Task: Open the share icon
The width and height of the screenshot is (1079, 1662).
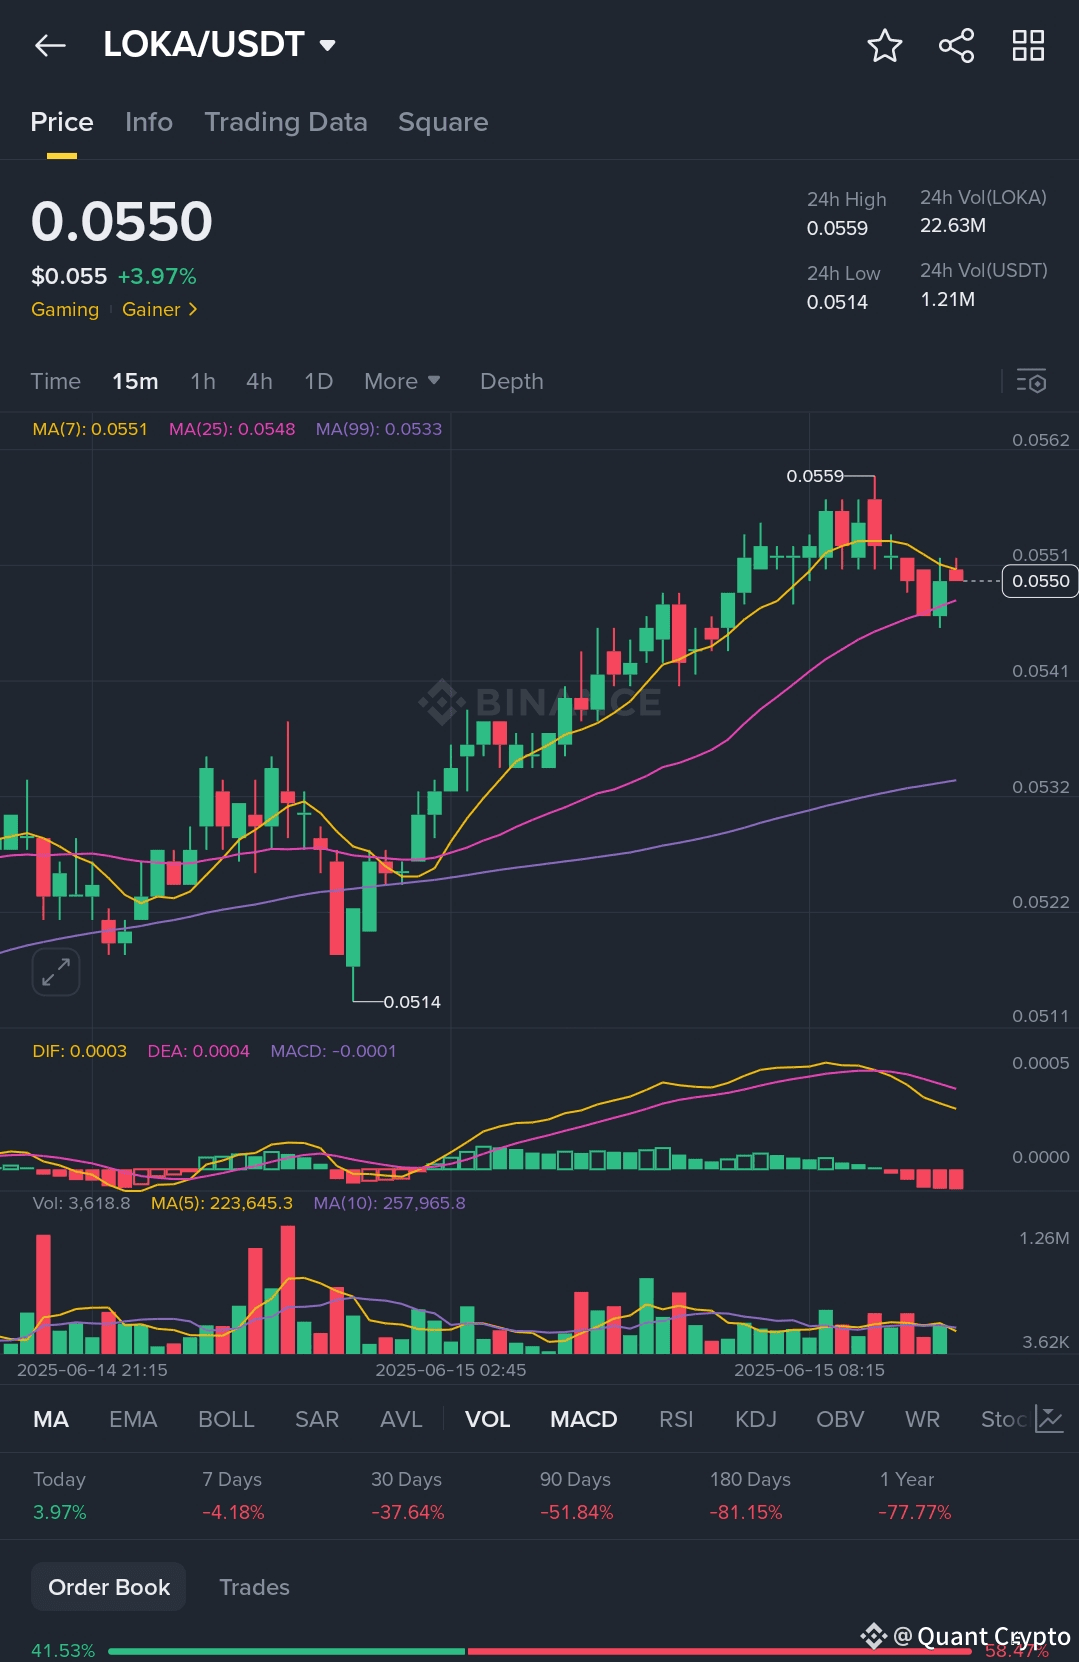Action: click(x=956, y=45)
